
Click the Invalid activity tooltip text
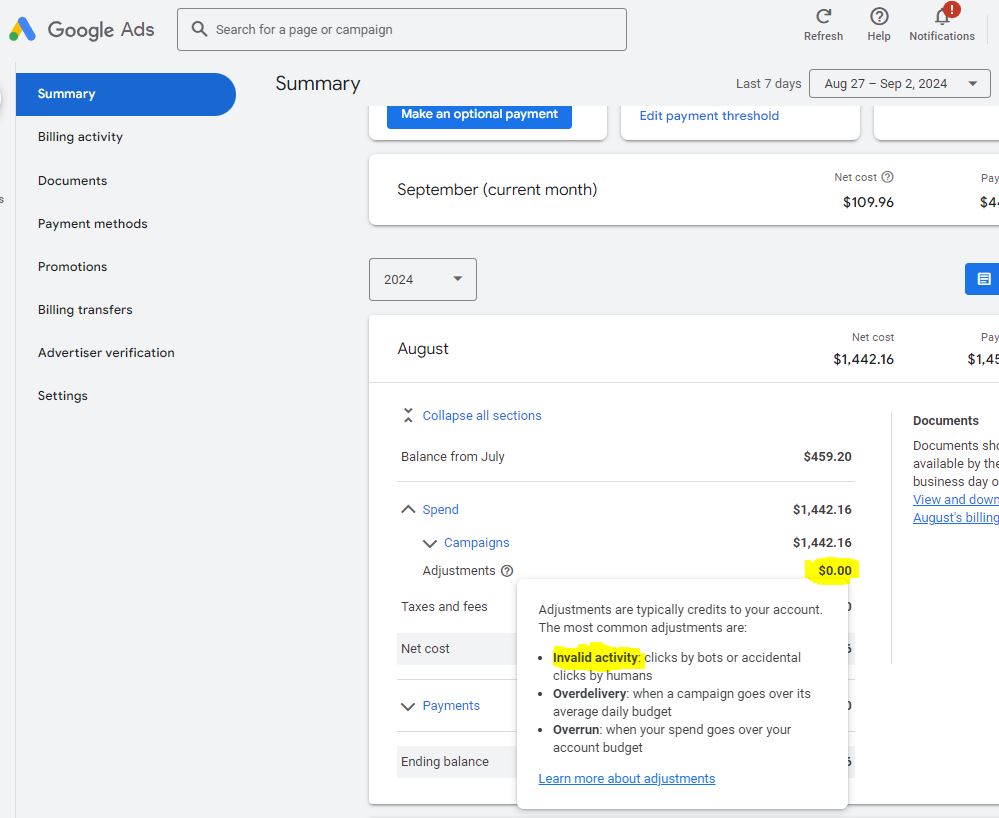[595, 657]
